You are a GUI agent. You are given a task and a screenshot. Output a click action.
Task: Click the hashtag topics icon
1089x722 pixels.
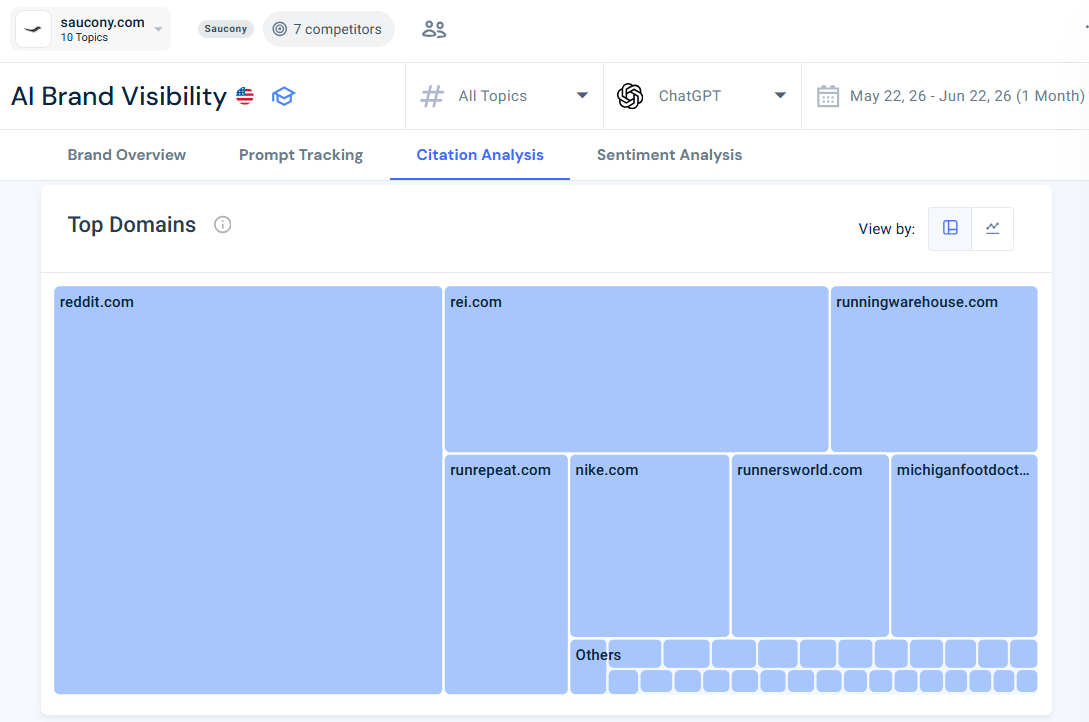[x=432, y=96]
